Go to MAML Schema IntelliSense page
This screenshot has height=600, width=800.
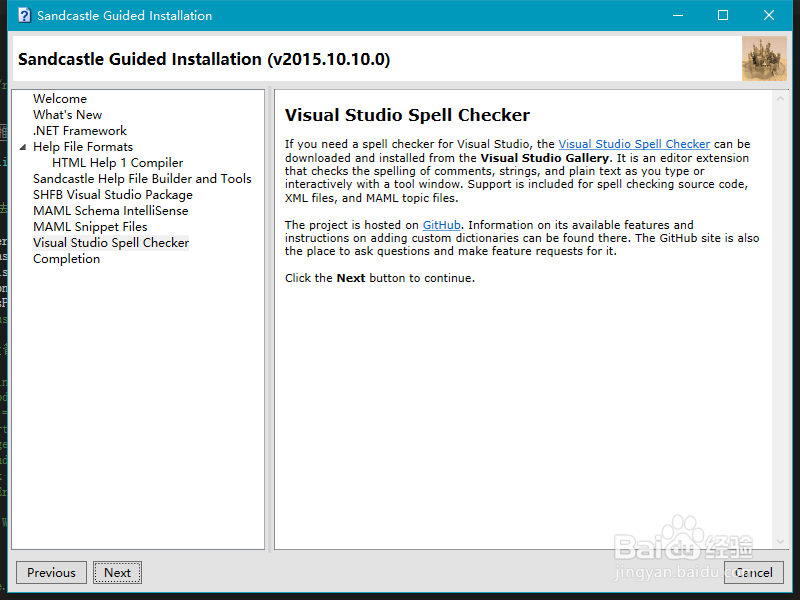click(x=110, y=211)
